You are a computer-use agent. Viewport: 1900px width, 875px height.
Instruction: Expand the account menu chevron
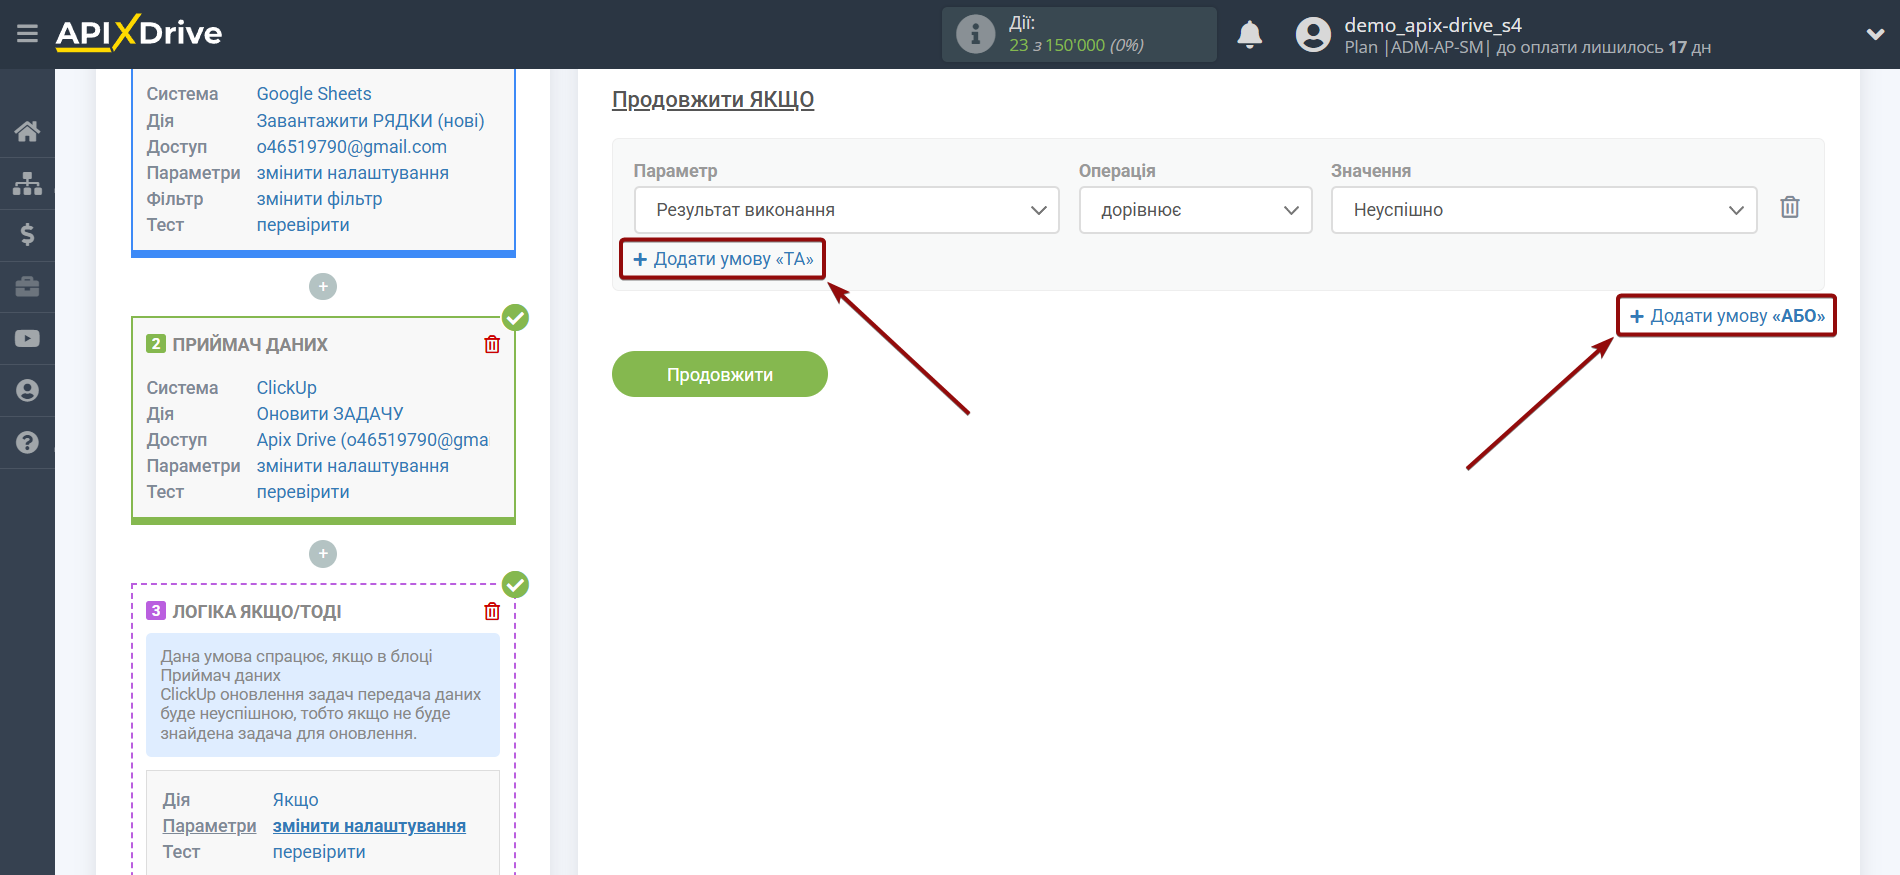coord(1875,34)
